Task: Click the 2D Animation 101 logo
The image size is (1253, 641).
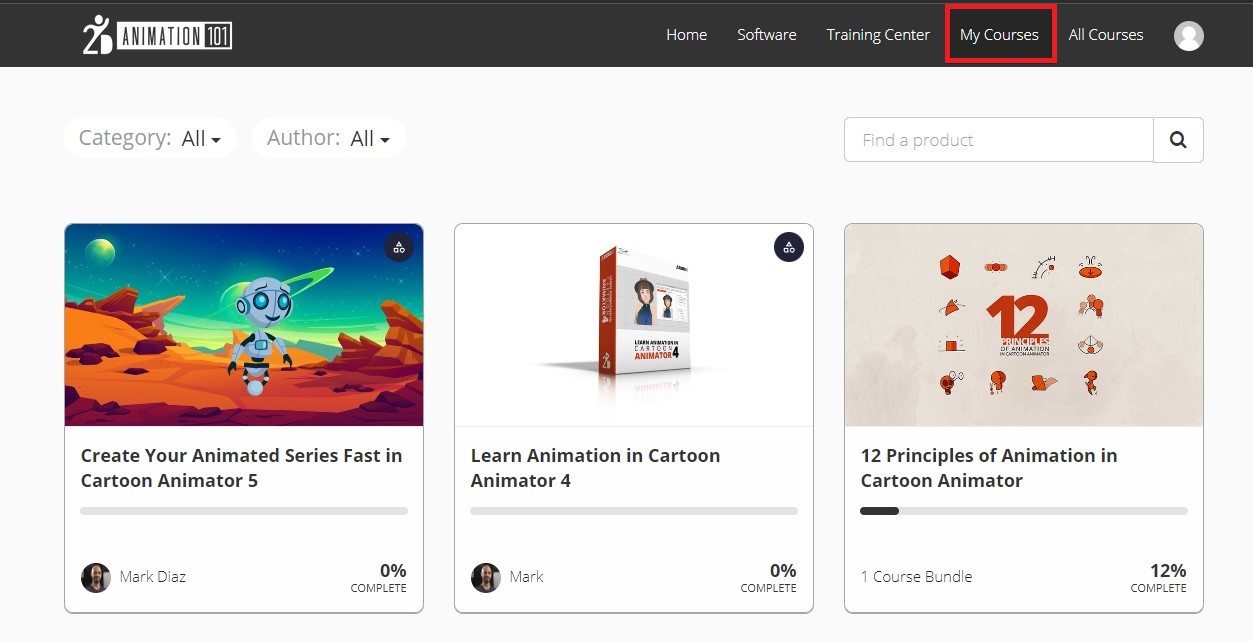Action: click(157, 35)
